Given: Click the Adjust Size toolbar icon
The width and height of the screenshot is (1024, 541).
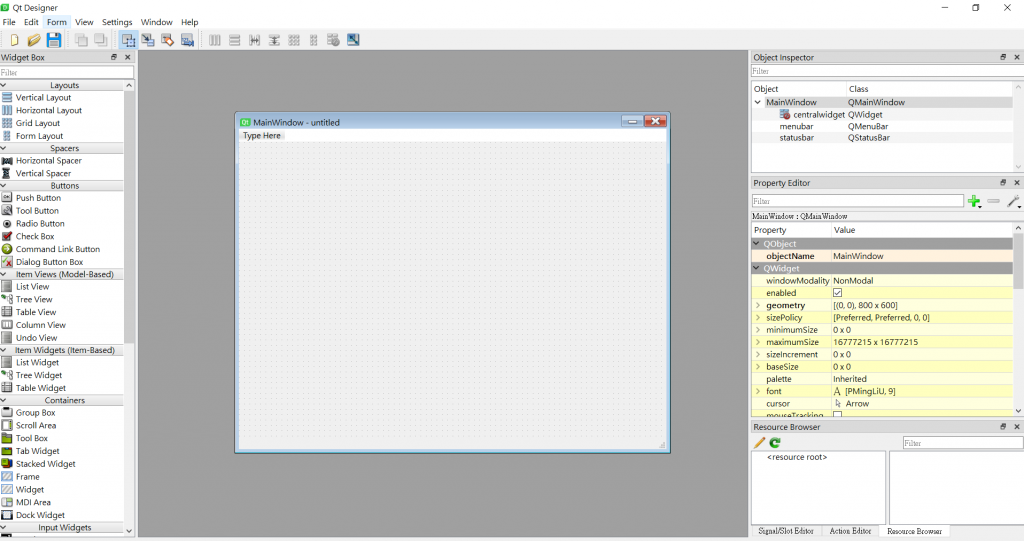Looking at the screenshot, I should (353, 41).
